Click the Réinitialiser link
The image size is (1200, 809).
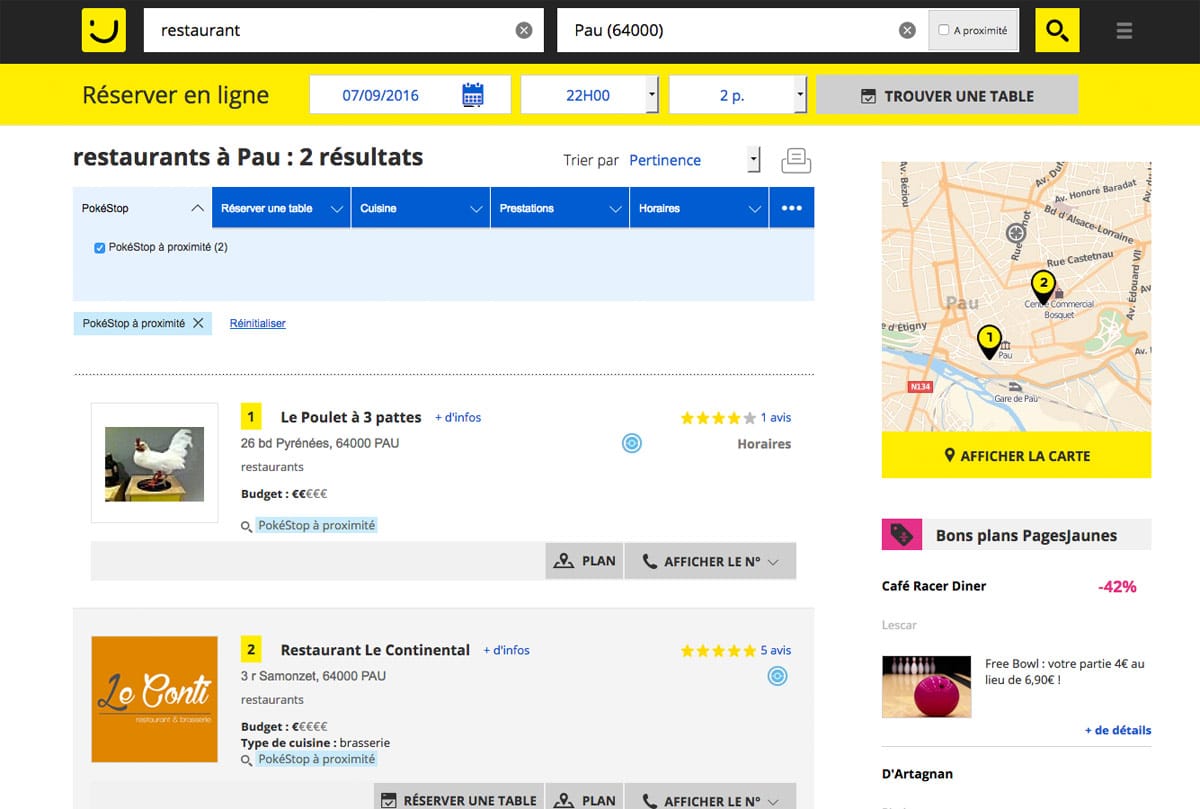(257, 323)
